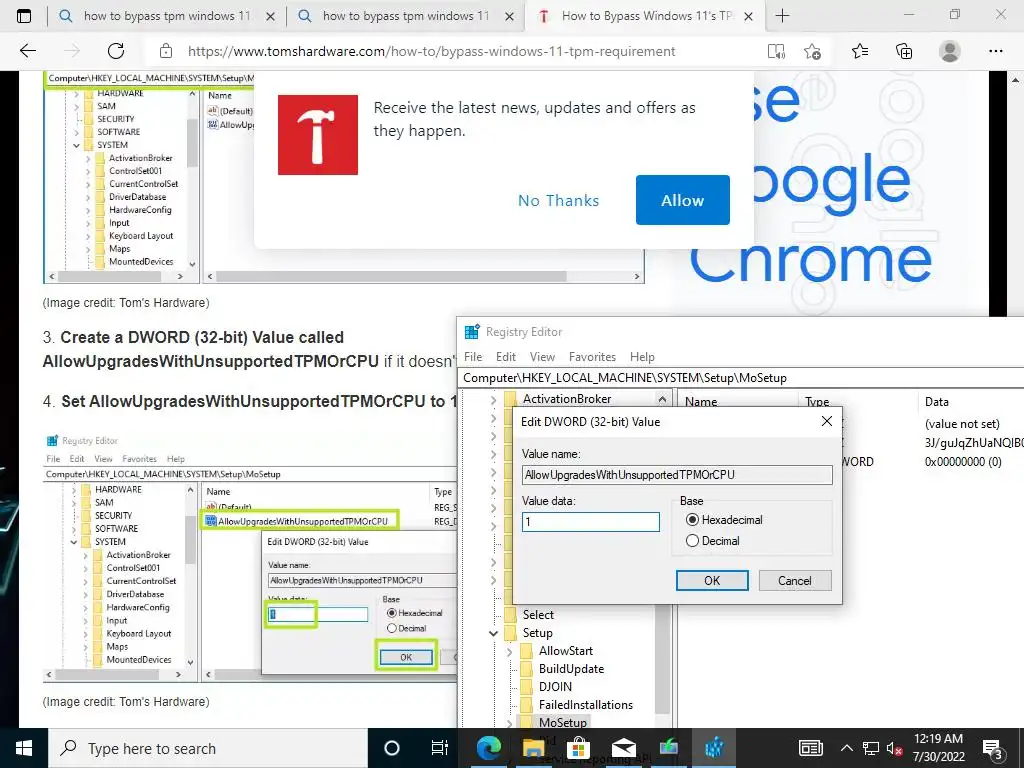
Task: Click Registry Editor address path bar
Action: coord(741,377)
